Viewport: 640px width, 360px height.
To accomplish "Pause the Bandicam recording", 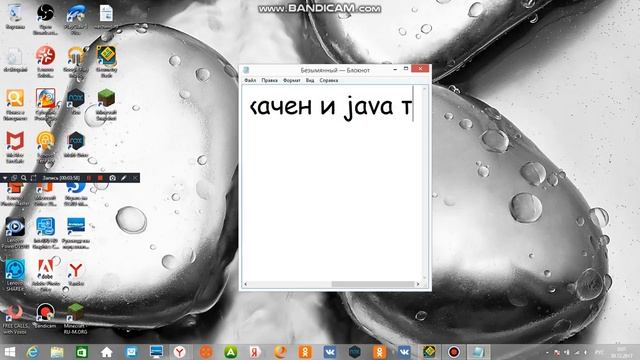I will (89, 178).
